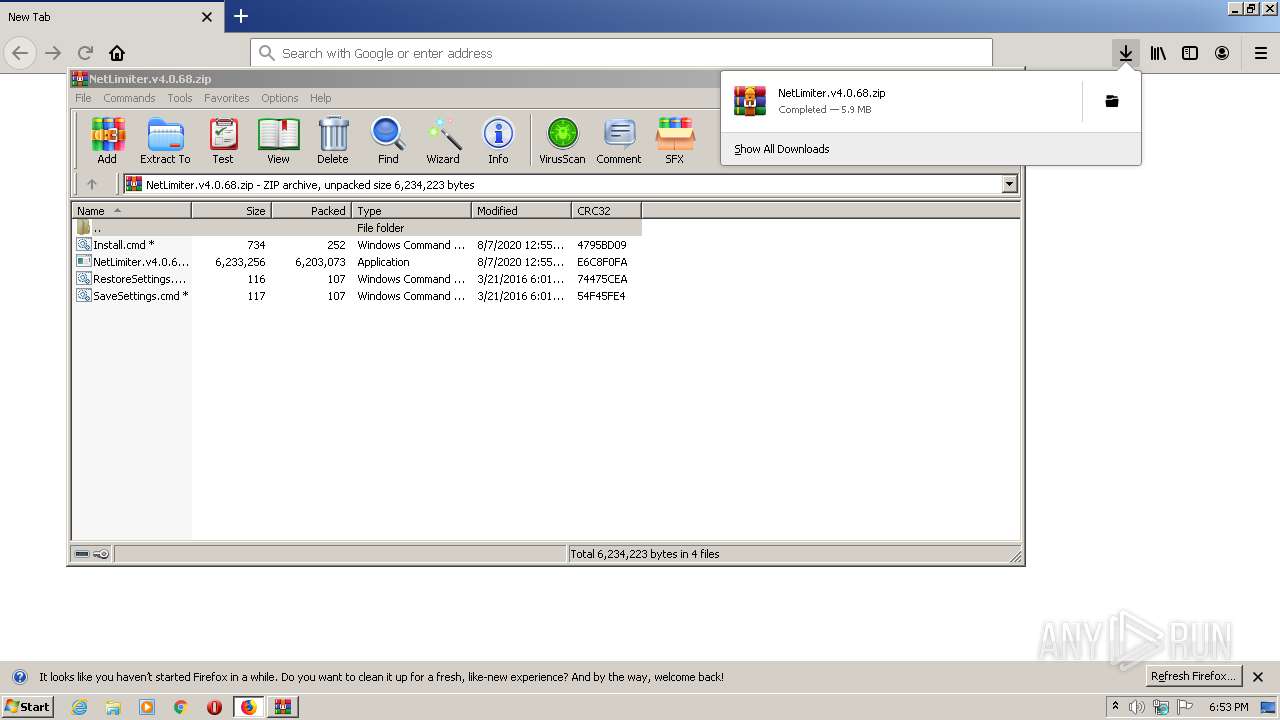
Task: Open the Commands menu
Action: click(x=129, y=98)
